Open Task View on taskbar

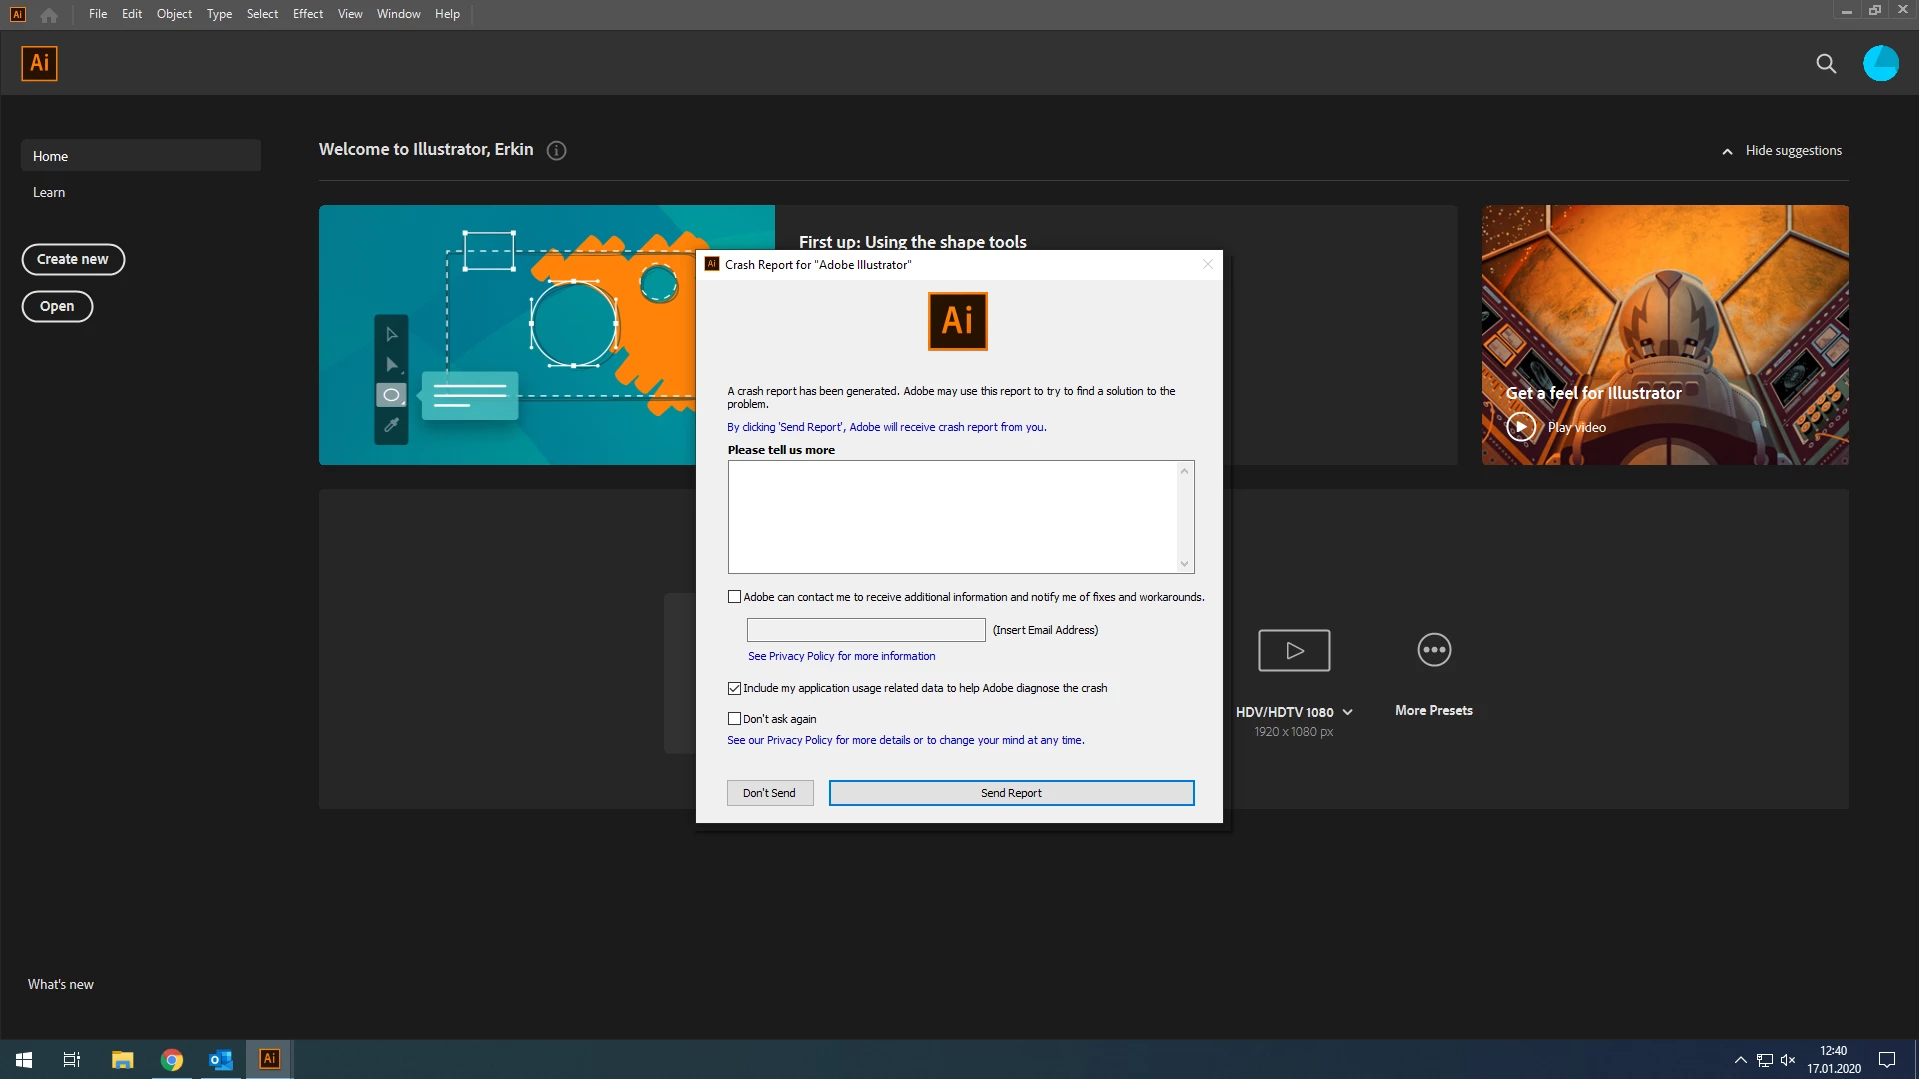pyautogui.click(x=72, y=1060)
